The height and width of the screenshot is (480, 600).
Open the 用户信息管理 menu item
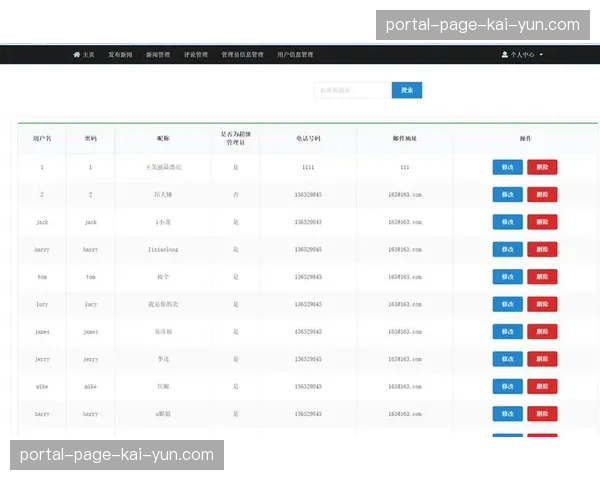point(295,55)
